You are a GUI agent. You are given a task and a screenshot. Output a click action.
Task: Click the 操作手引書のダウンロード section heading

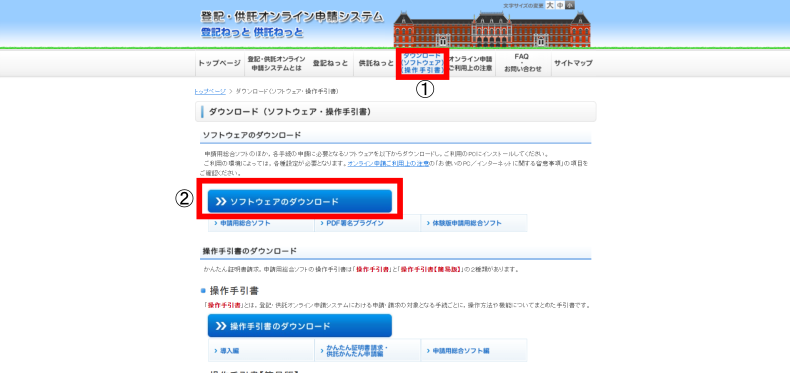point(249,251)
